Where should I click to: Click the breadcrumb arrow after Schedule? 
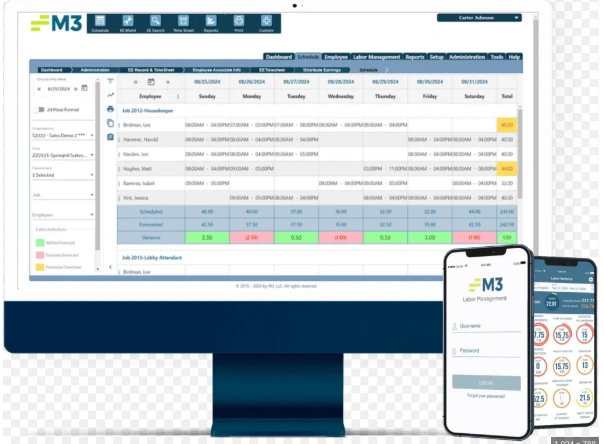tap(387, 70)
